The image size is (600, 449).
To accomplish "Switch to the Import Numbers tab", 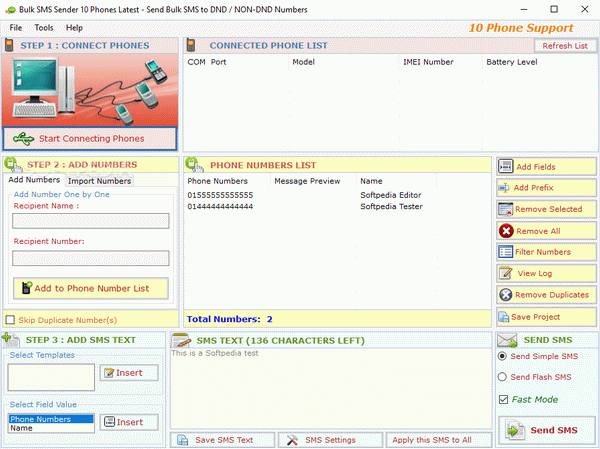I will [99, 181].
